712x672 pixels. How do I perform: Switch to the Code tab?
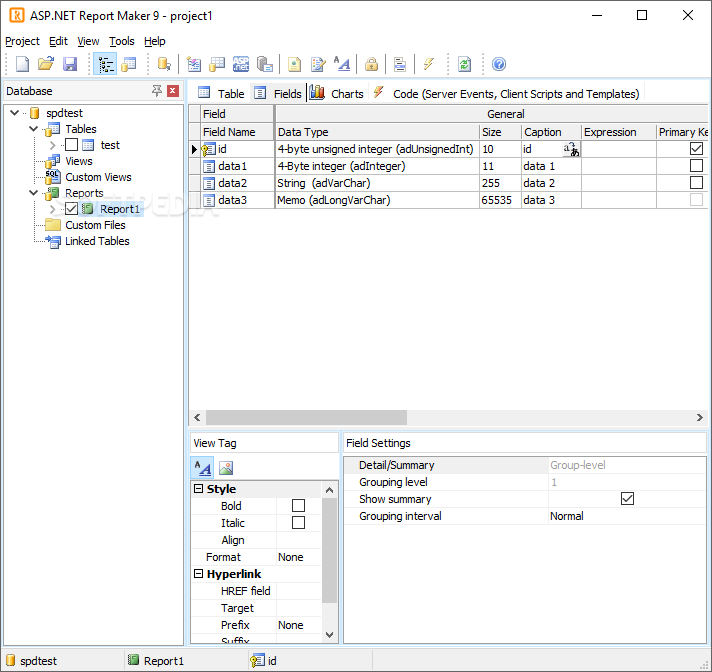(506, 94)
